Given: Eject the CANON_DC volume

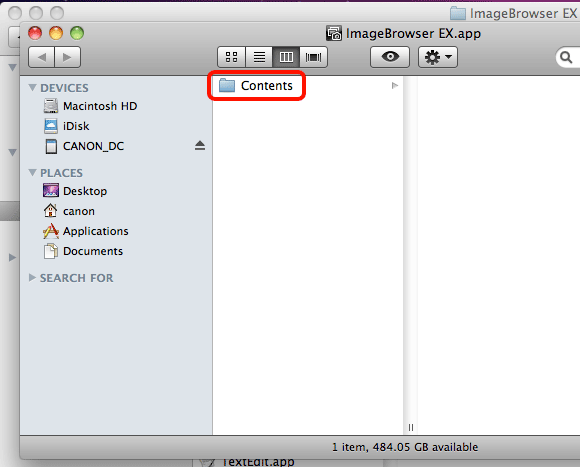Looking at the screenshot, I should 200,145.
